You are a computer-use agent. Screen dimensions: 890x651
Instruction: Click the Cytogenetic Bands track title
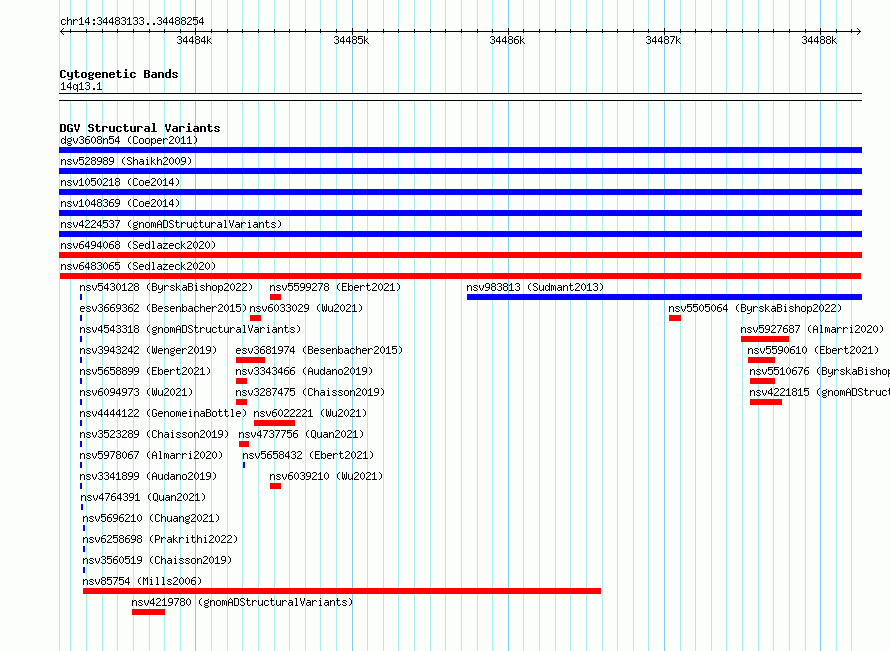coord(119,74)
